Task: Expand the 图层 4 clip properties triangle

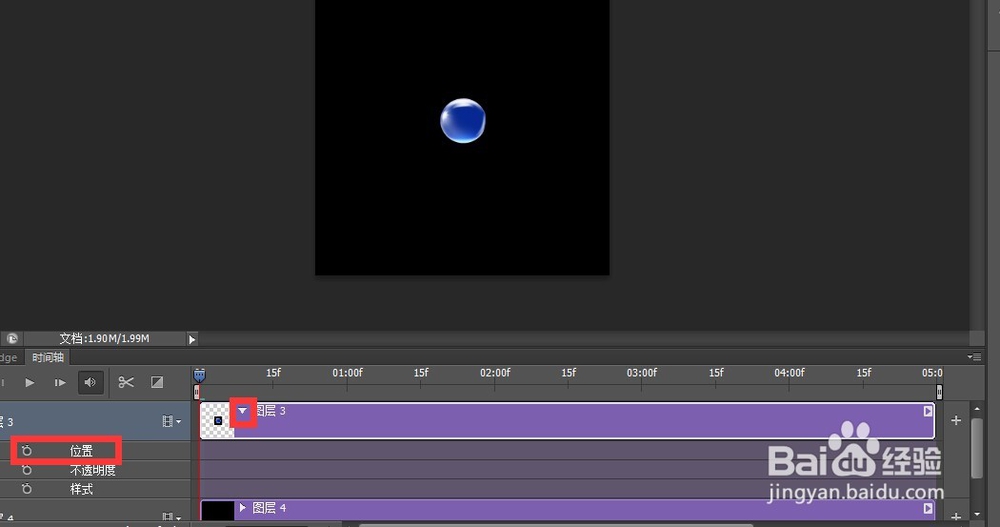Action: point(242,508)
